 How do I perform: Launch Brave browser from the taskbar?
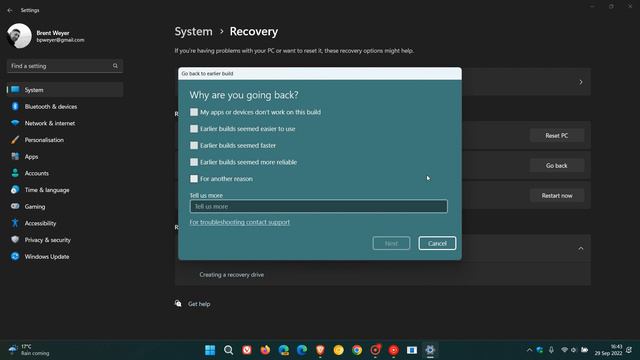(320, 350)
